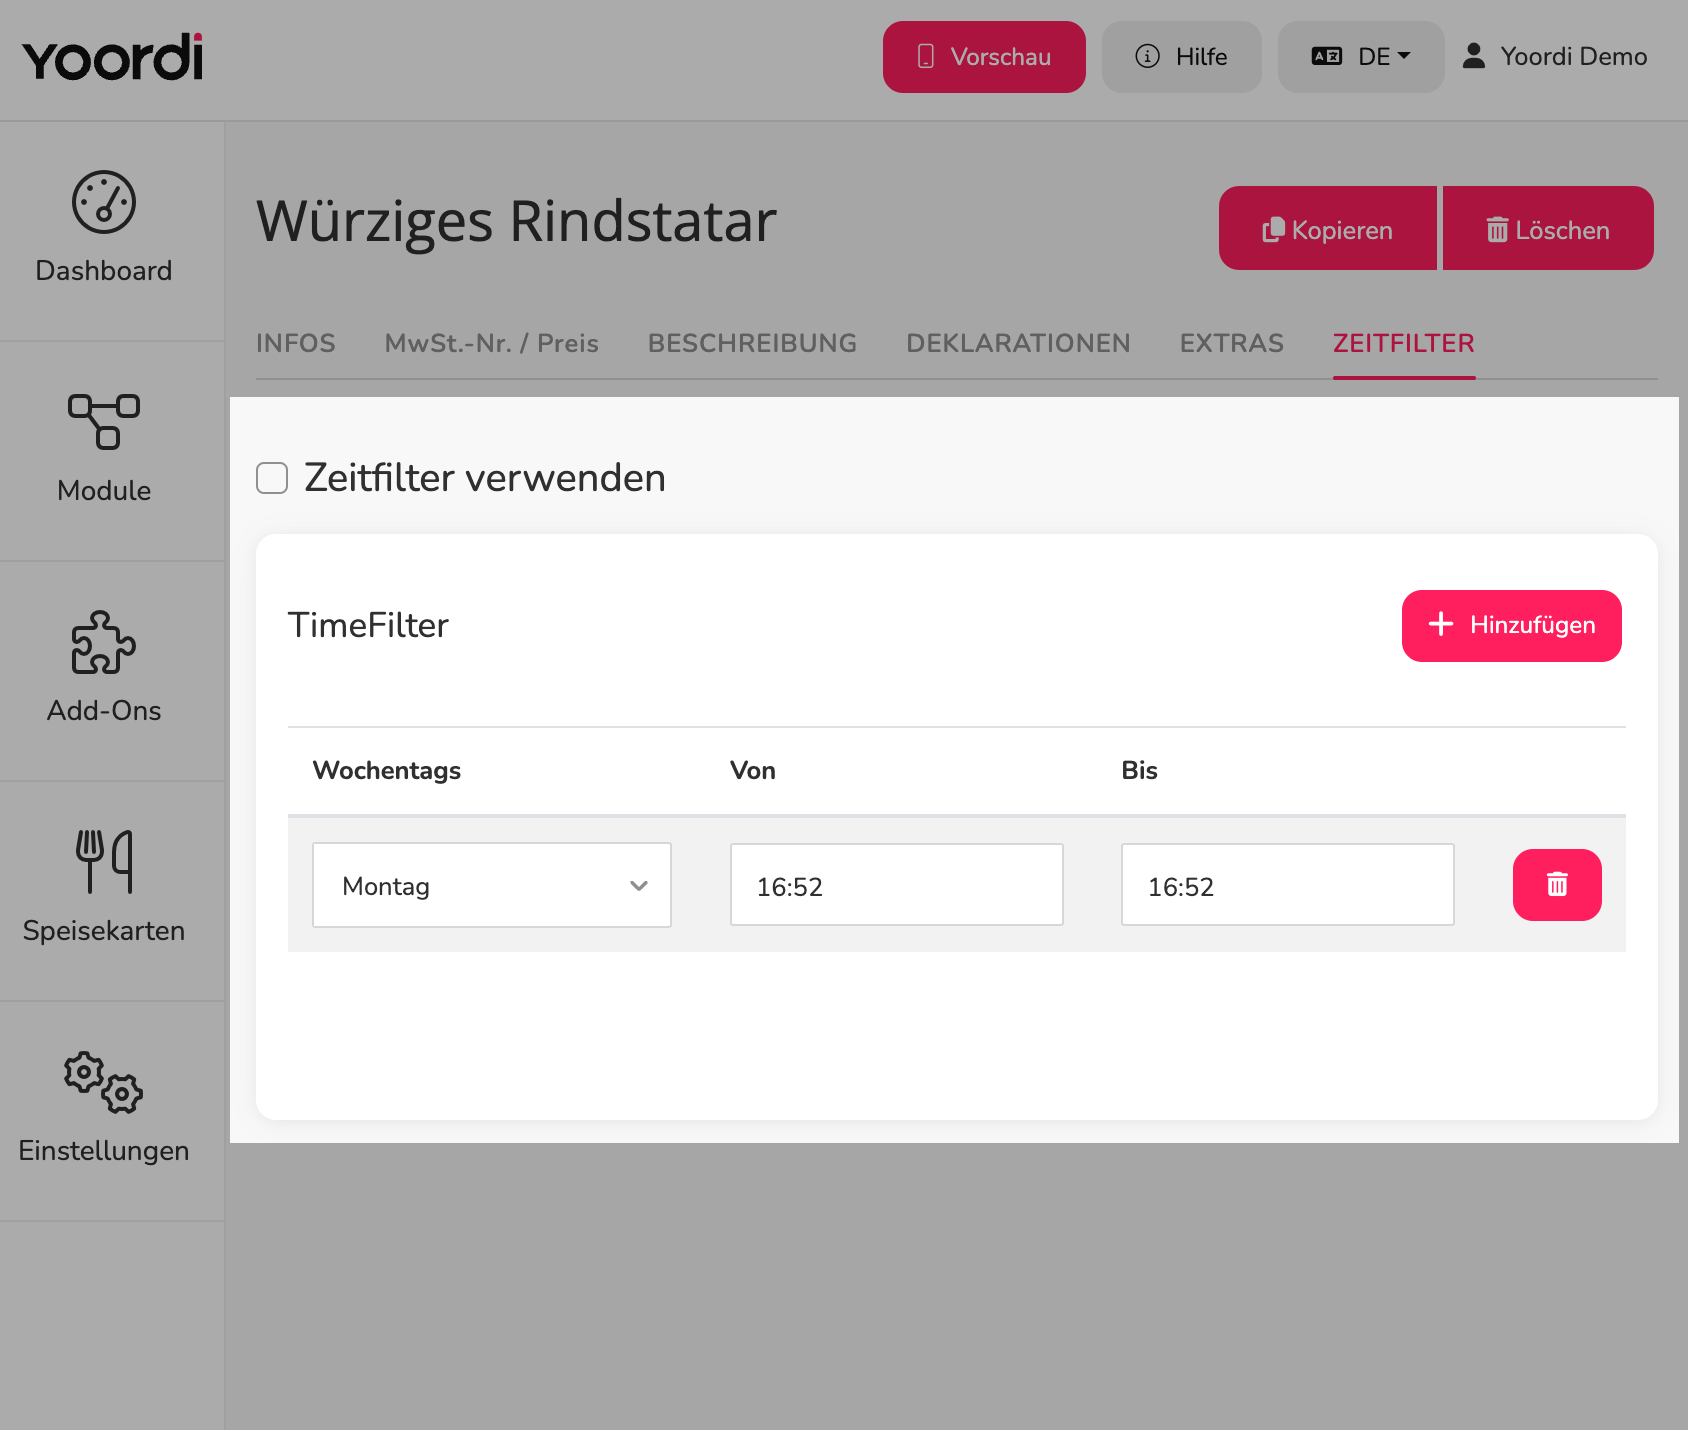The height and width of the screenshot is (1430, 1688).
Task: Add a time filter with Hinzufügen
Action: tap(1512, 626)
